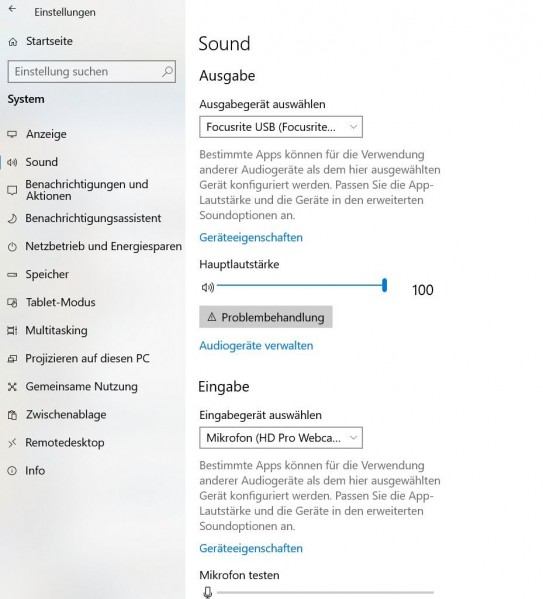Click the Problembehandlung button
Viewport: 543px width, 599px height.
pos(266,317)
